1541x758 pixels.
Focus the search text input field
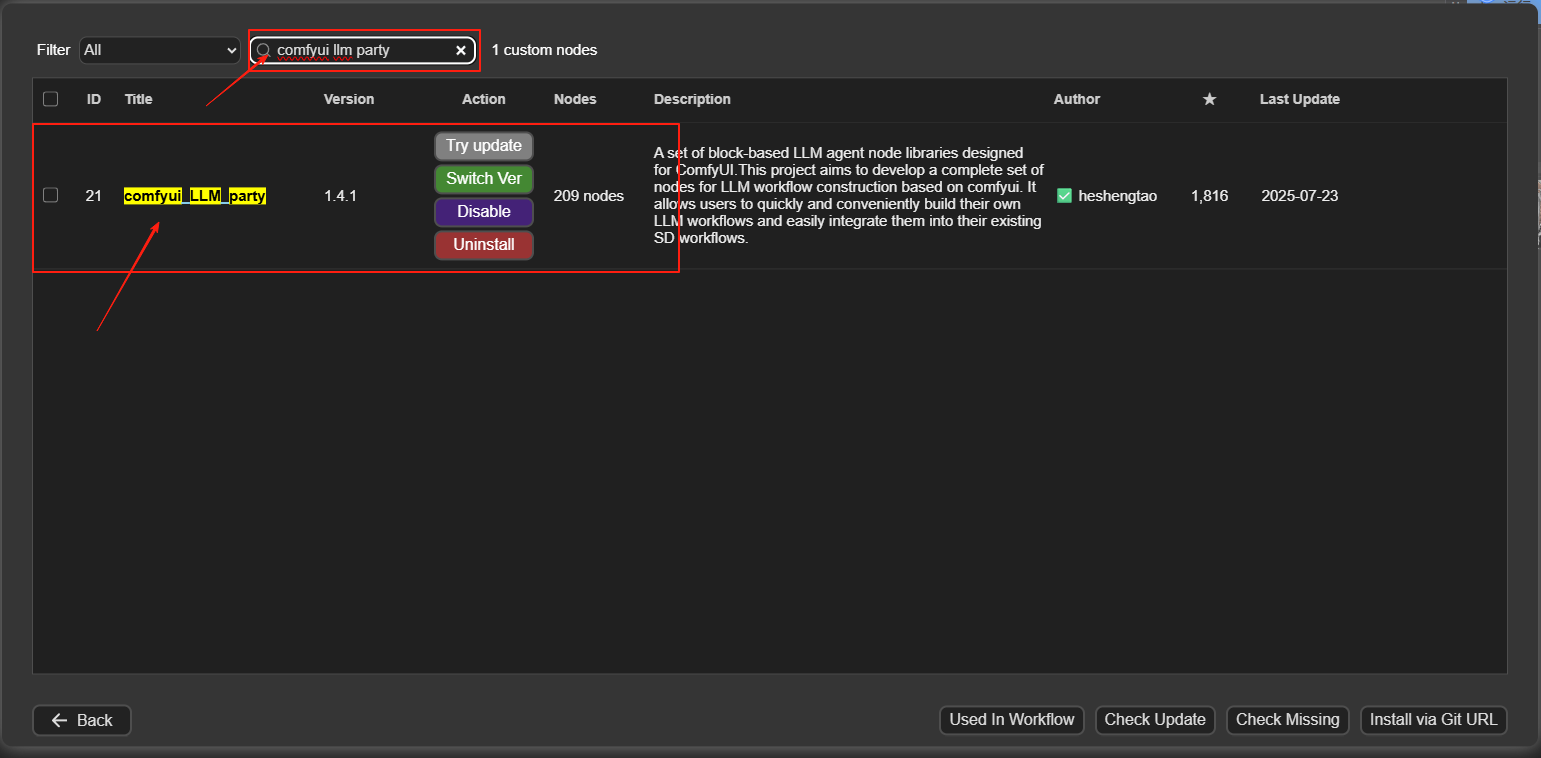(x=360, y=50)
